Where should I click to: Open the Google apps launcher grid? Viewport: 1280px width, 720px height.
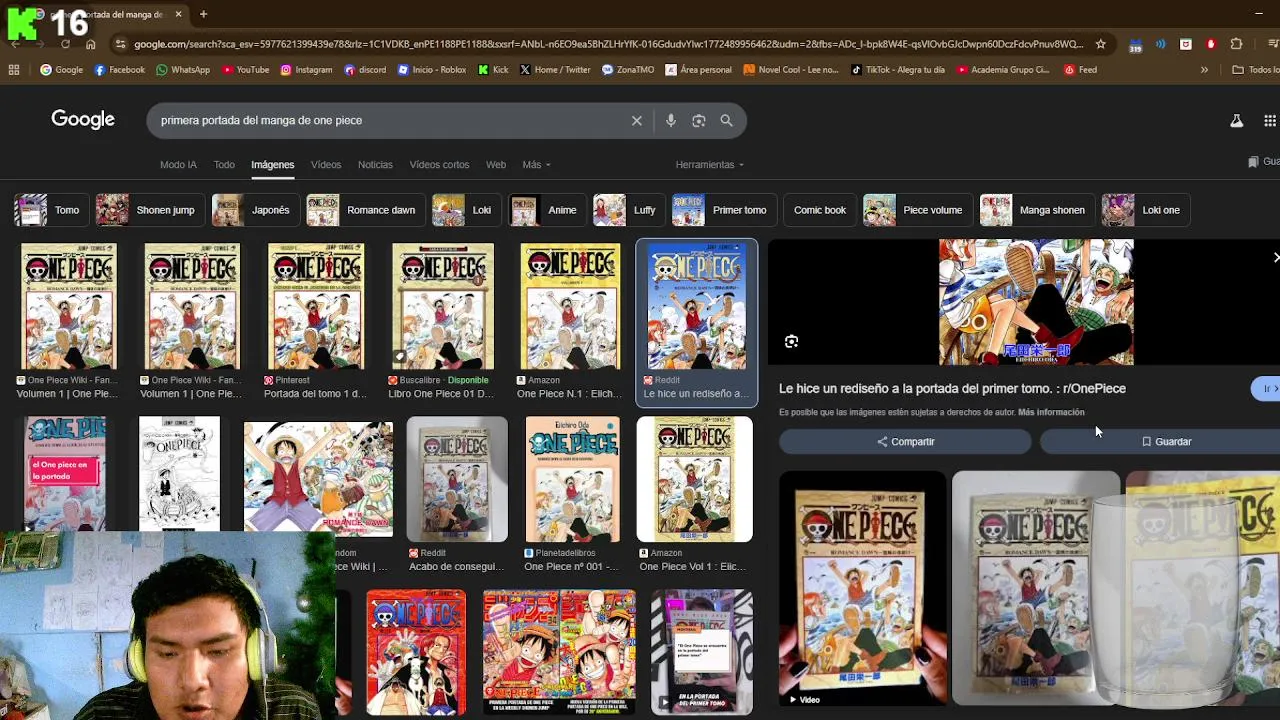pyautogui.click(x=1270, y=120)
